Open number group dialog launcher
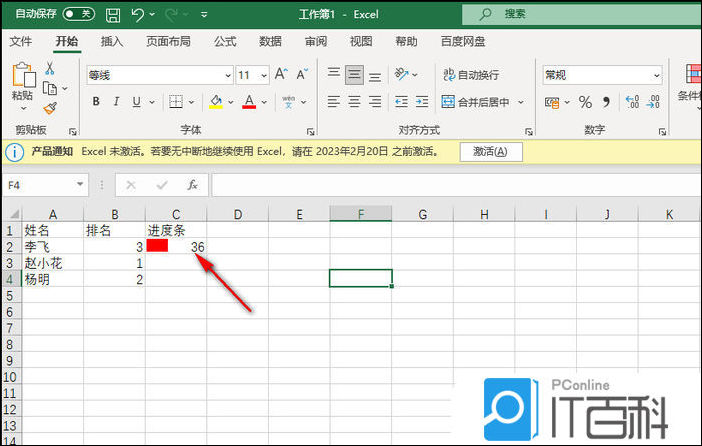 (663, 132)
